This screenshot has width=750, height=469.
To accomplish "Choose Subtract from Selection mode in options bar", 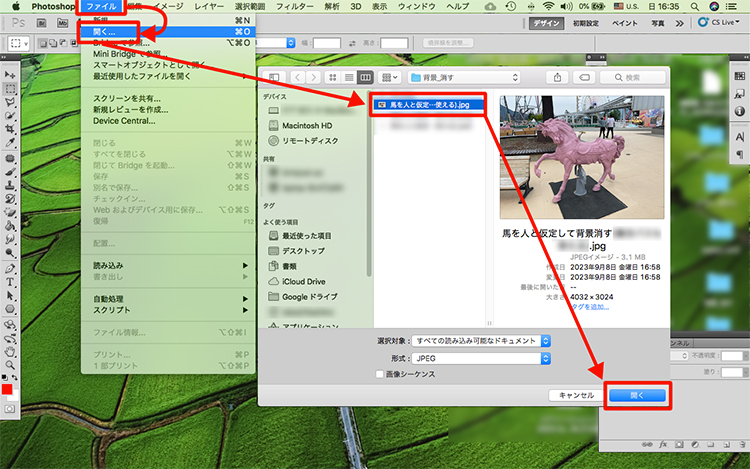I will 63,44.
